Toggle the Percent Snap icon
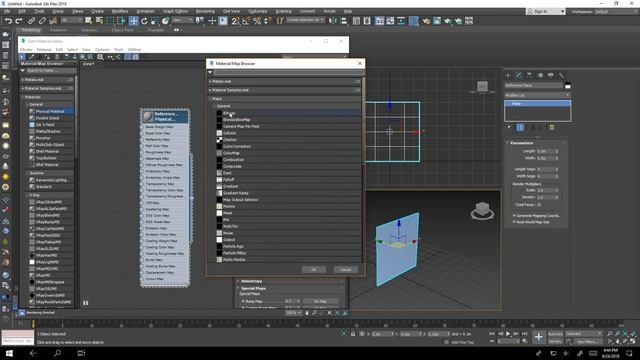Screen dimensions: 640x360 [257, 21]
